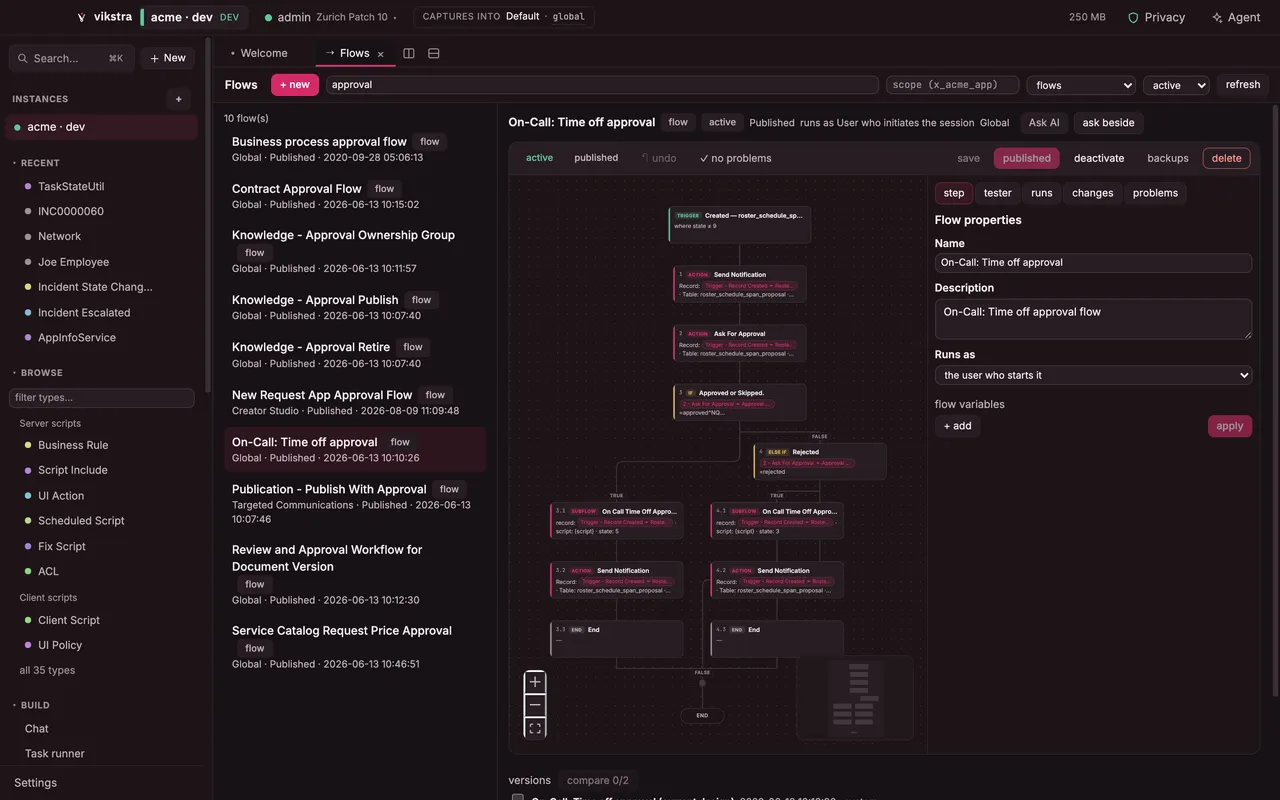Undo the last flow change
1280x800 pixels.
coord(658,158)
